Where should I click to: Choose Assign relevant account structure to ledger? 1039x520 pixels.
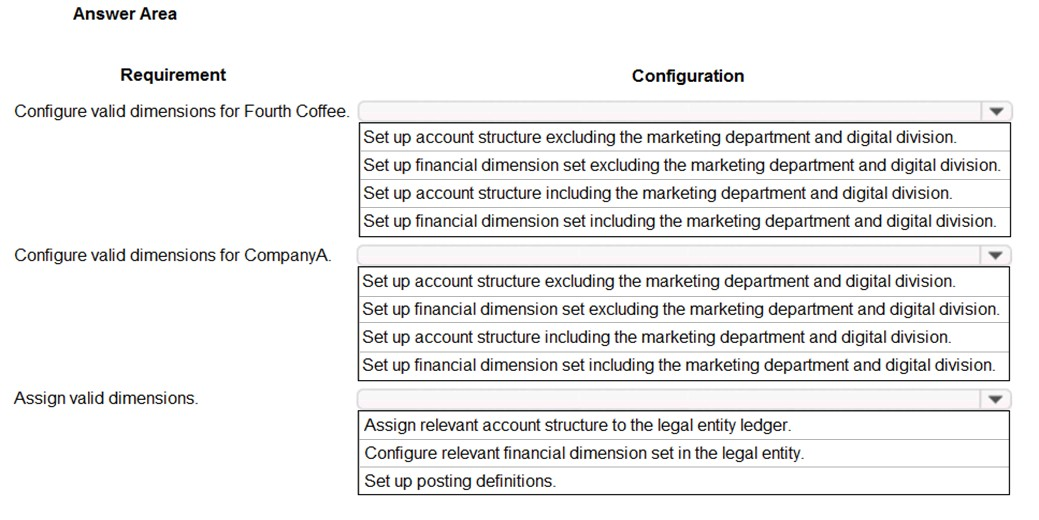pos(684,425)
